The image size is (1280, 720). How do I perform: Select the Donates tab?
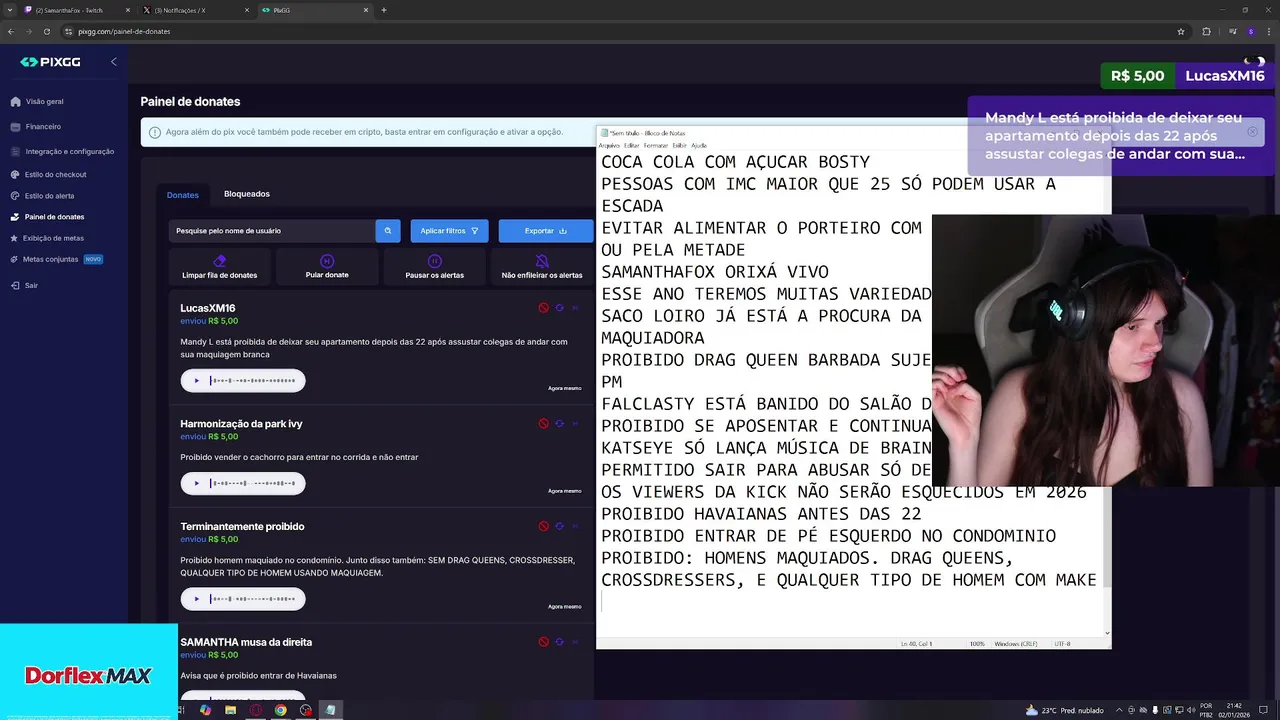point(182,195)
